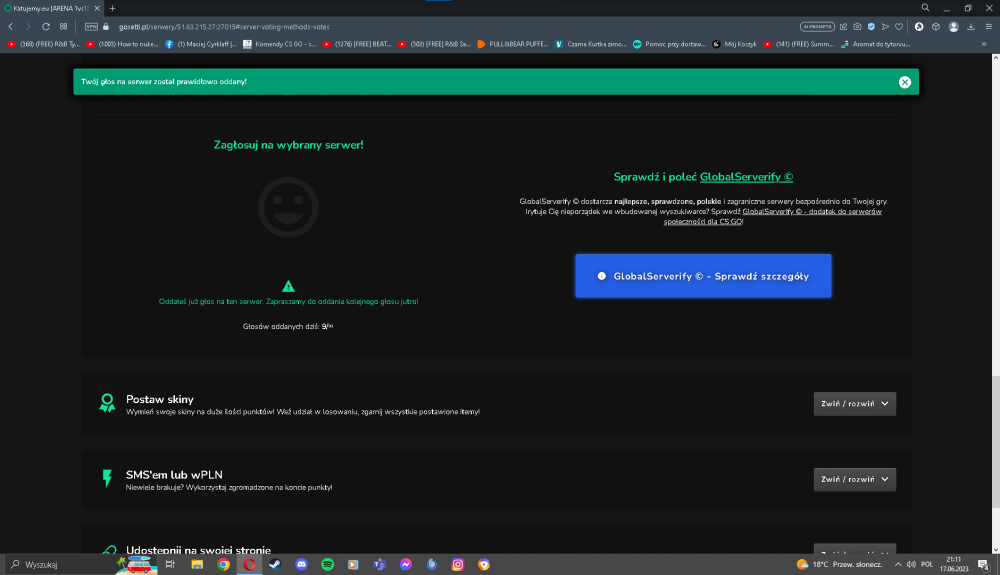1000x575 pixels.
Task: Open the extensions cube icon
Action: (x=936, y=27)
